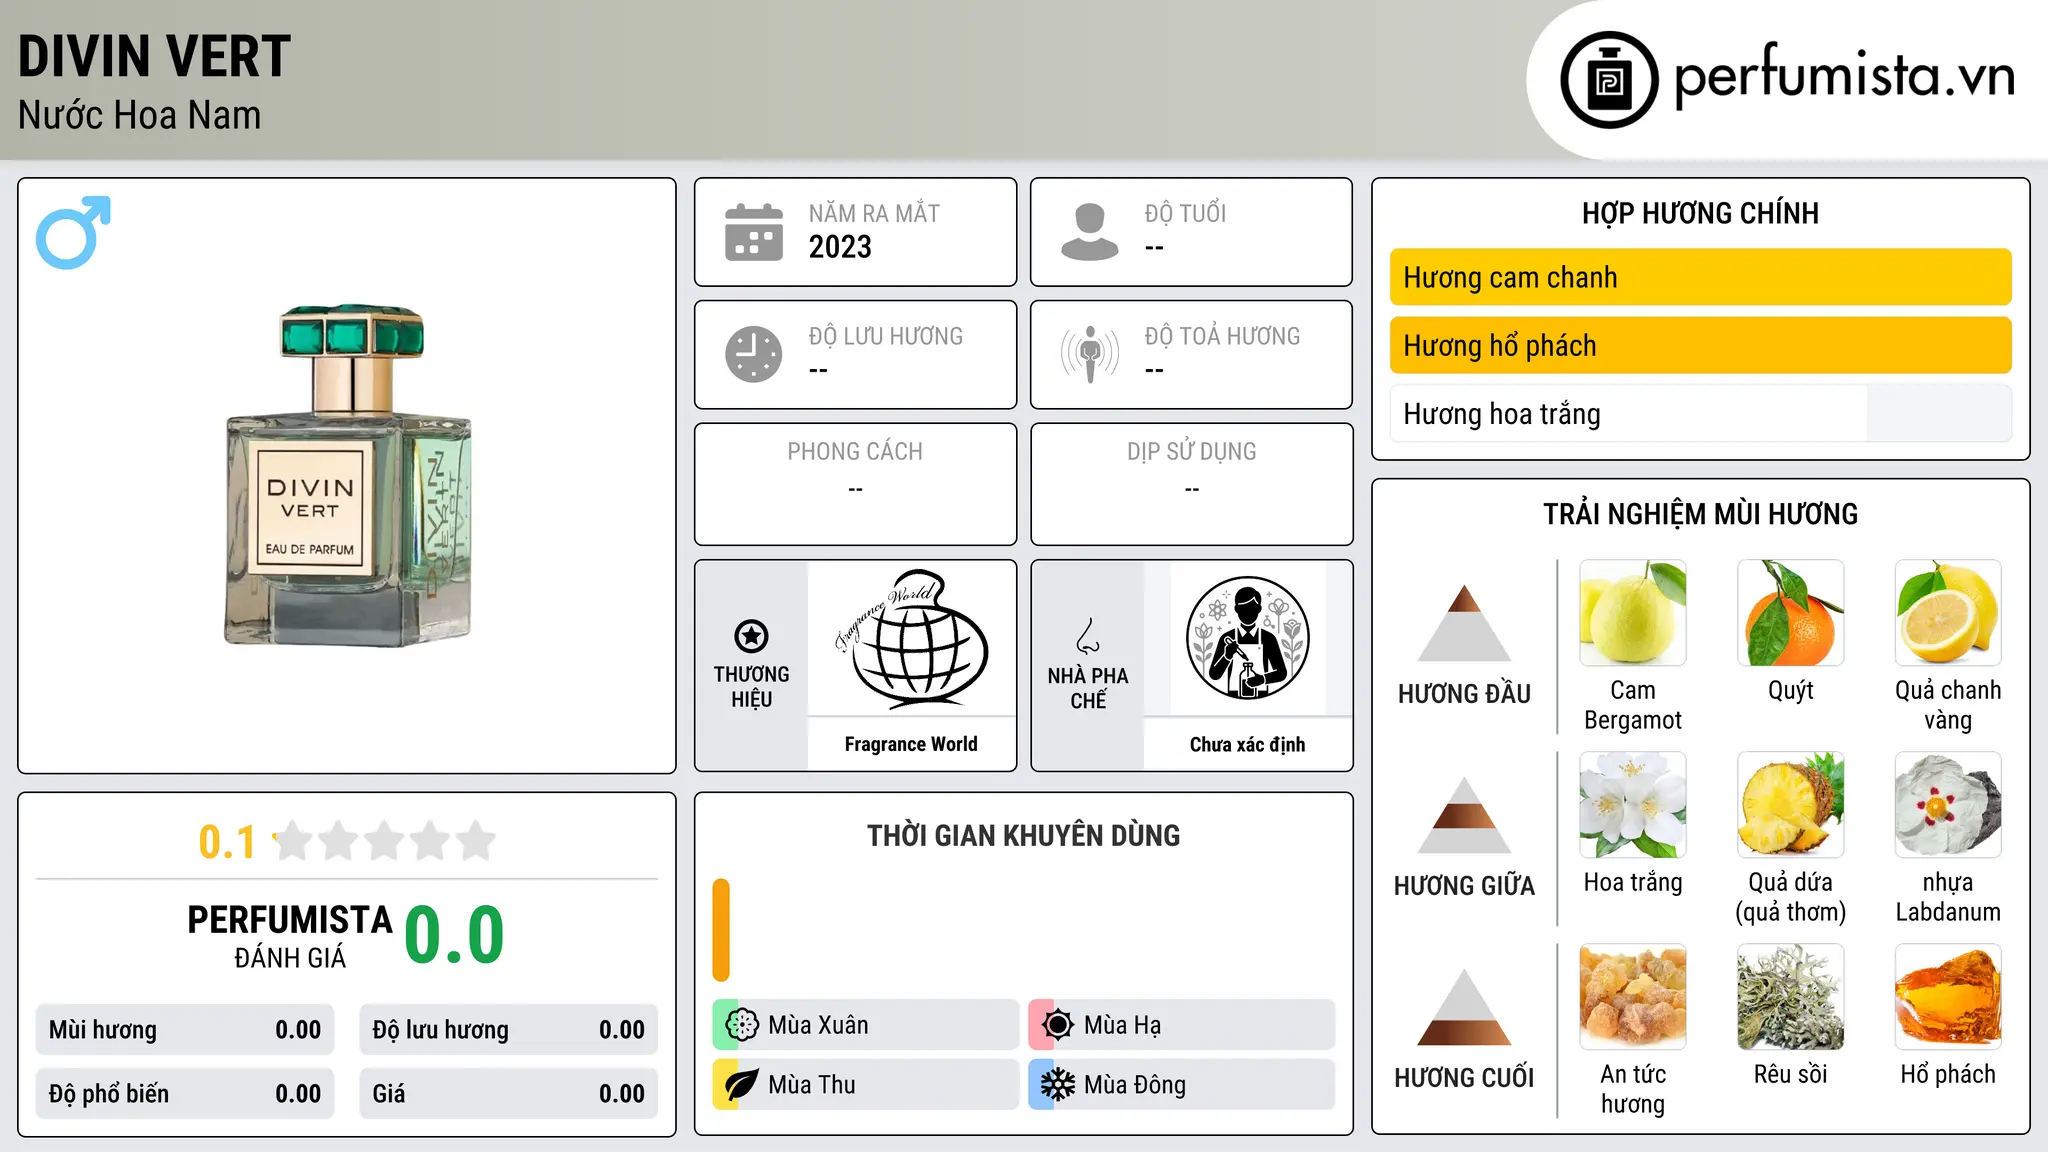2048x1152 pixels.
Task: Click the perfumista.vn bottle logo icon
Action: click(1609, 80)
